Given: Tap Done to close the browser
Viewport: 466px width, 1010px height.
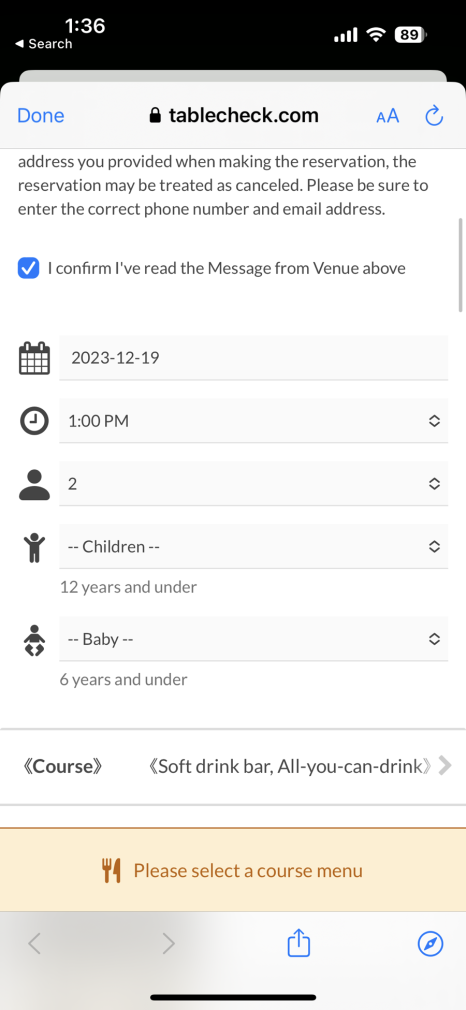Looking at the screenshot, I should [41, 116].
